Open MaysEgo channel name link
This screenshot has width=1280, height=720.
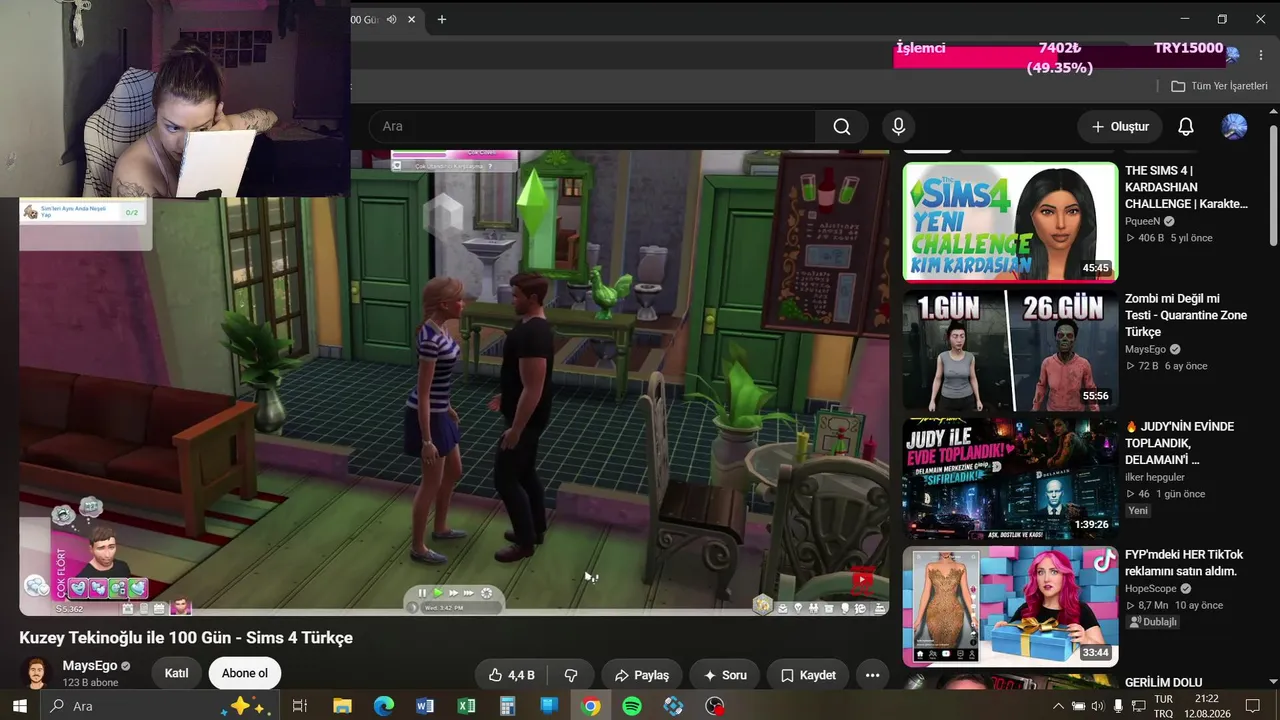click(x=89, y=665)
